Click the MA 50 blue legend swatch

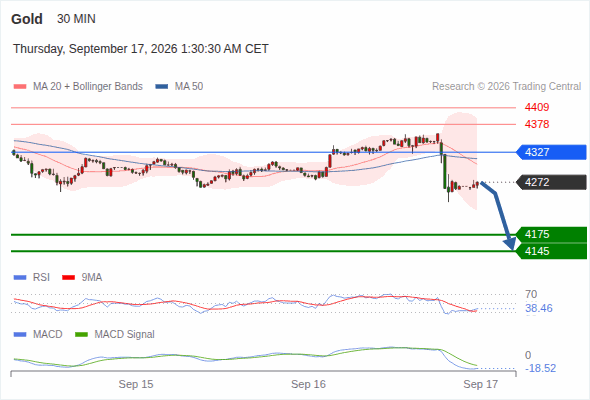(x=162, y=87)
